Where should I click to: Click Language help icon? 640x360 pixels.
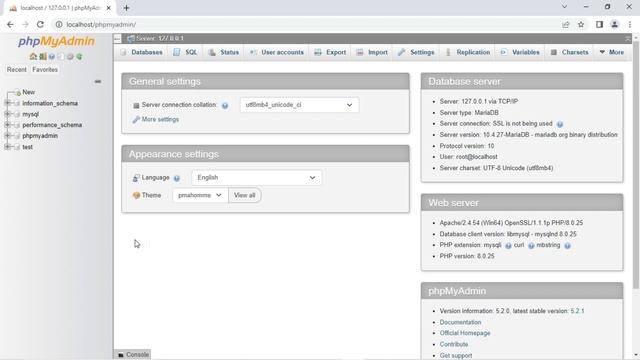177,178
